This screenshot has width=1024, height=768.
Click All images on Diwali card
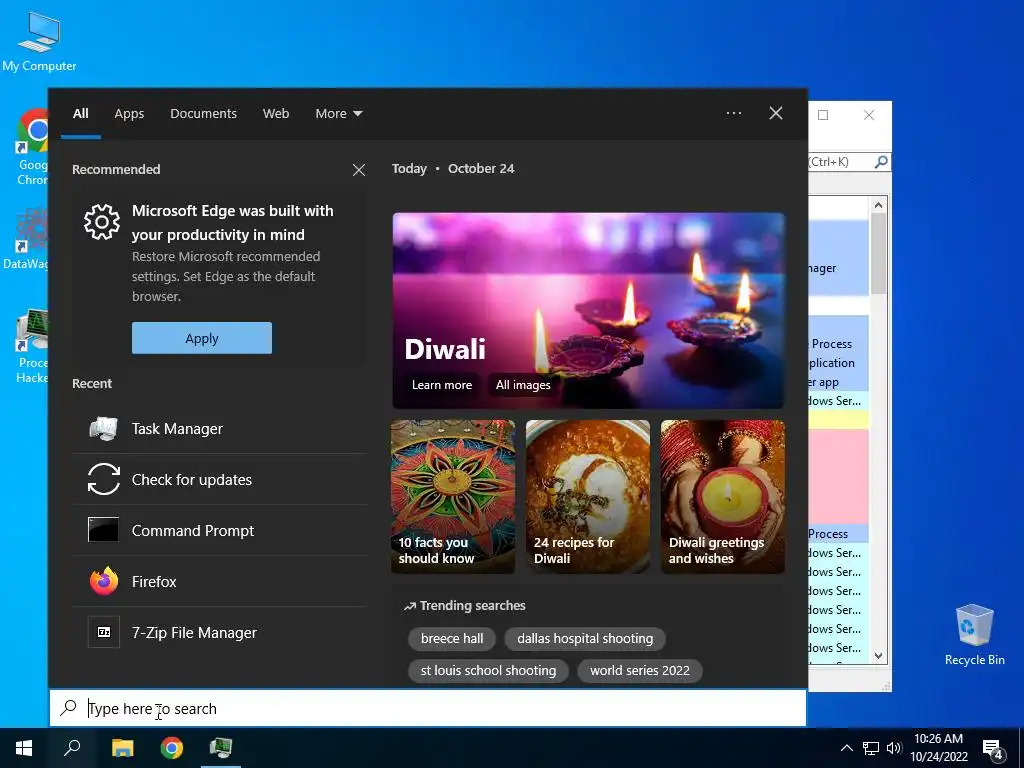(522, 385)
